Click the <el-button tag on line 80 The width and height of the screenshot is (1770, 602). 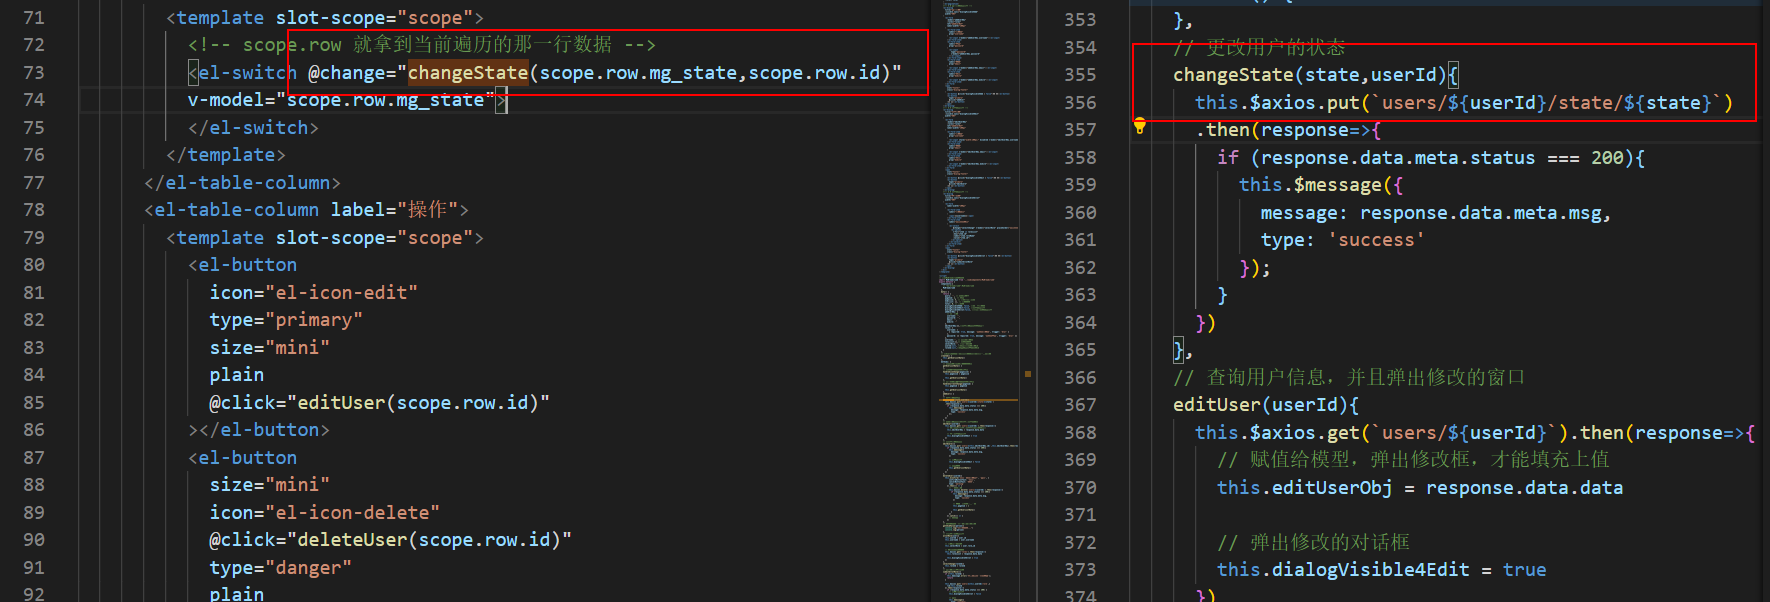tap(243, 265)
